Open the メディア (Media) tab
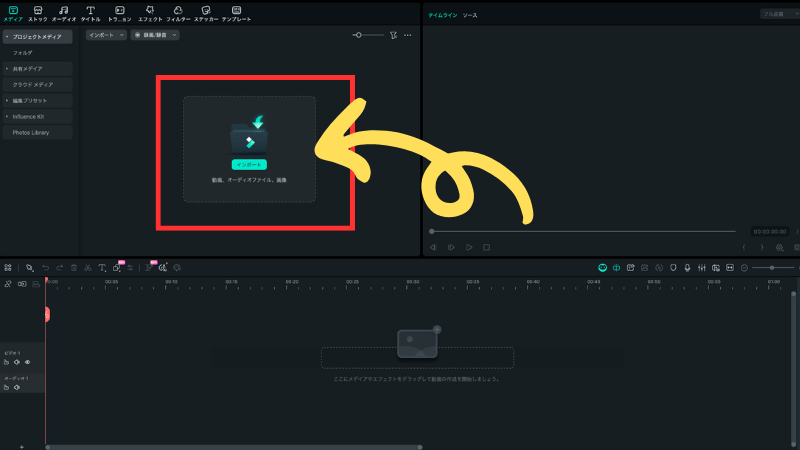 click(x=13, y=14)
